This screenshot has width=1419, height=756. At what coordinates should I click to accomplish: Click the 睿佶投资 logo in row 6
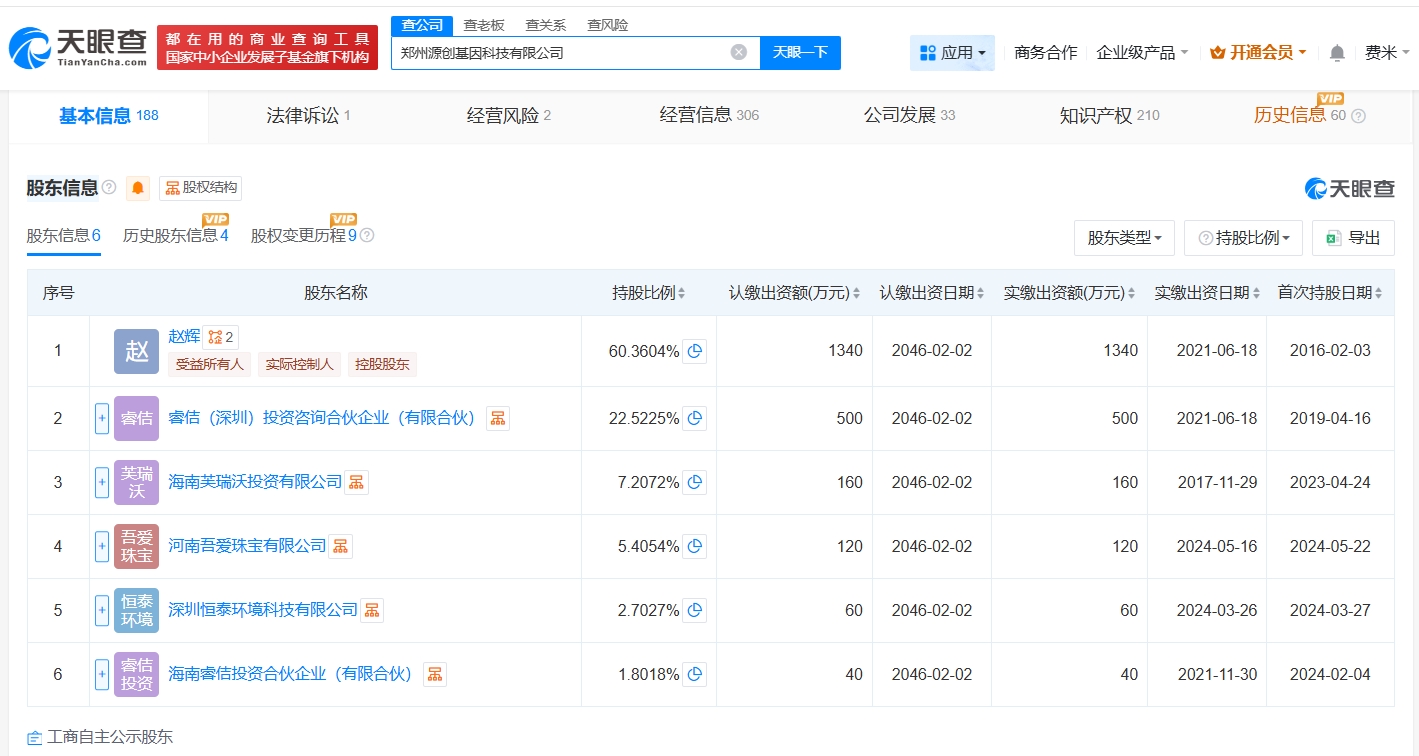136,674
